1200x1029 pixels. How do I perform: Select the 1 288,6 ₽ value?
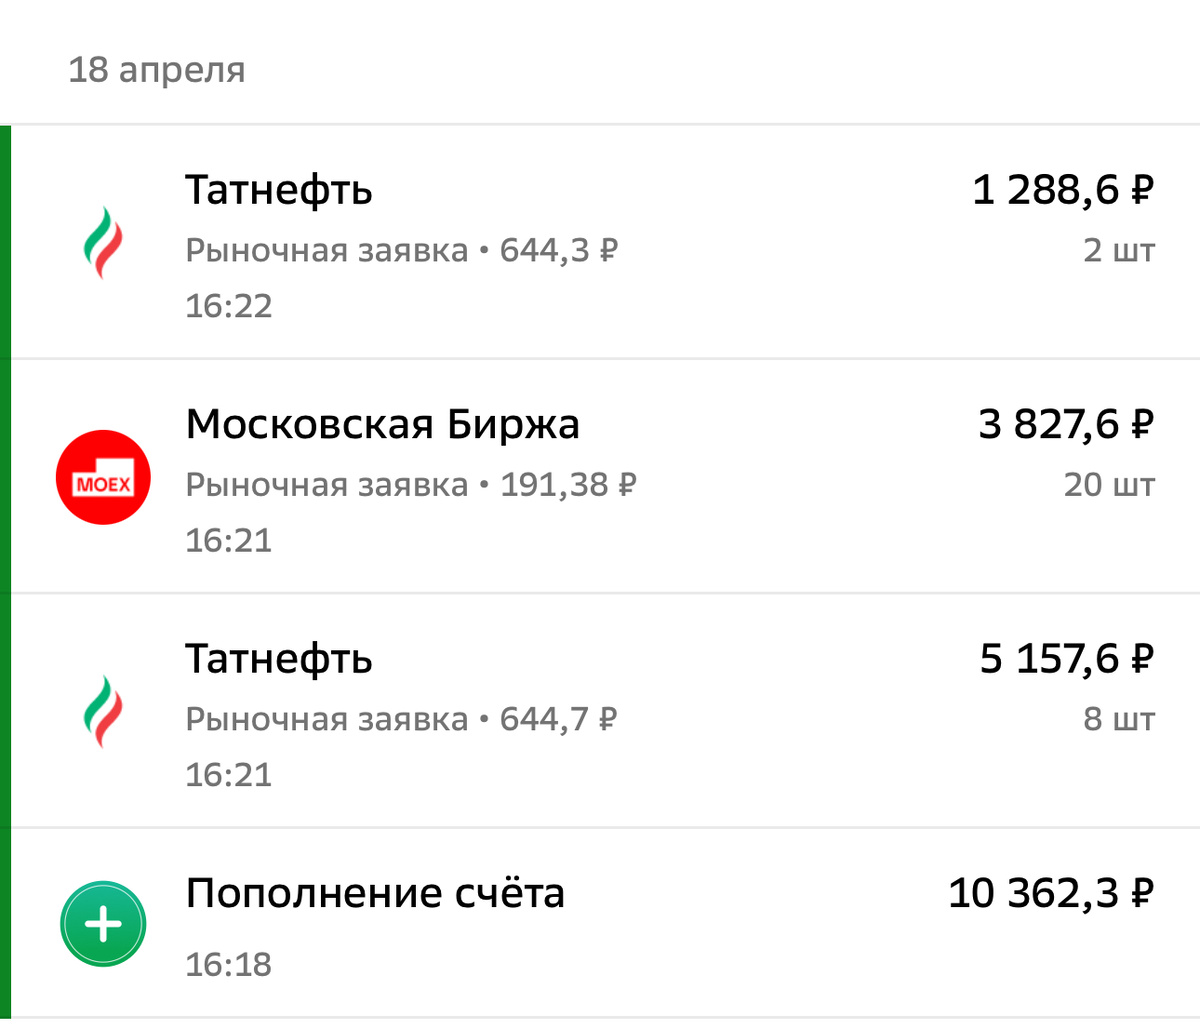[x=1064, y=189]
